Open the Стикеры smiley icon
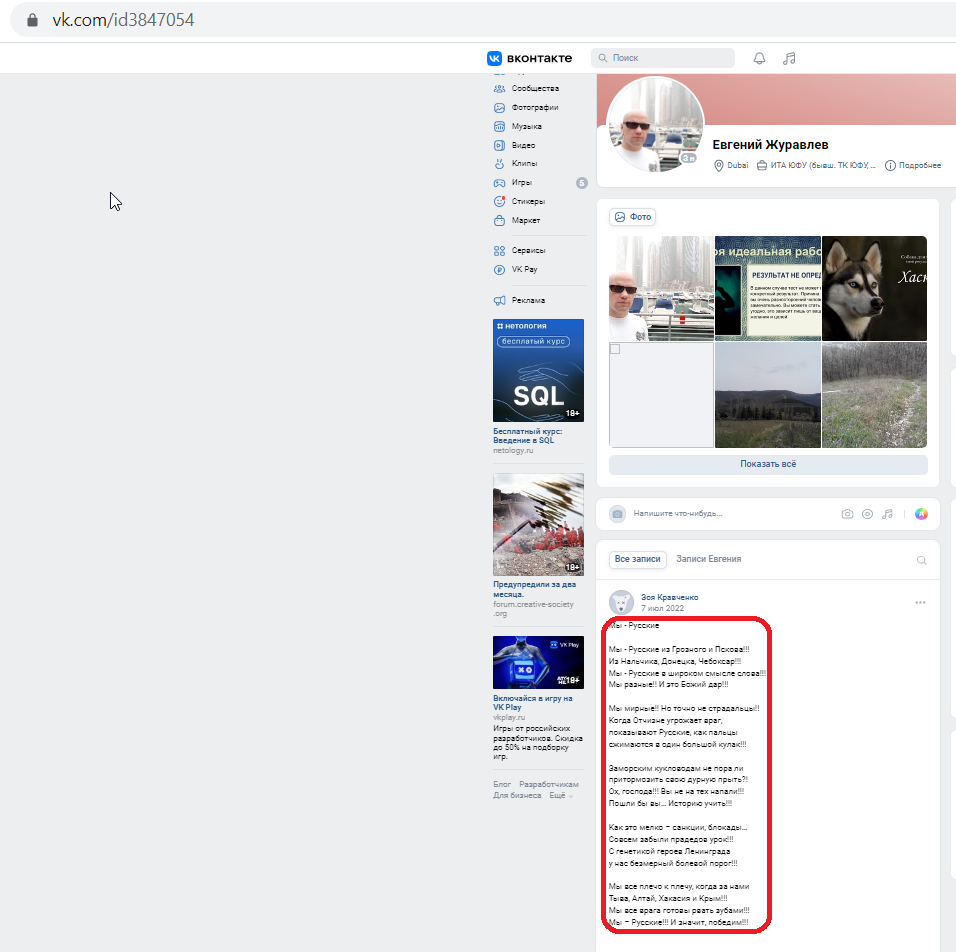Image resolution: width=956 pixels, height=952 pixels. coord(499,201)
